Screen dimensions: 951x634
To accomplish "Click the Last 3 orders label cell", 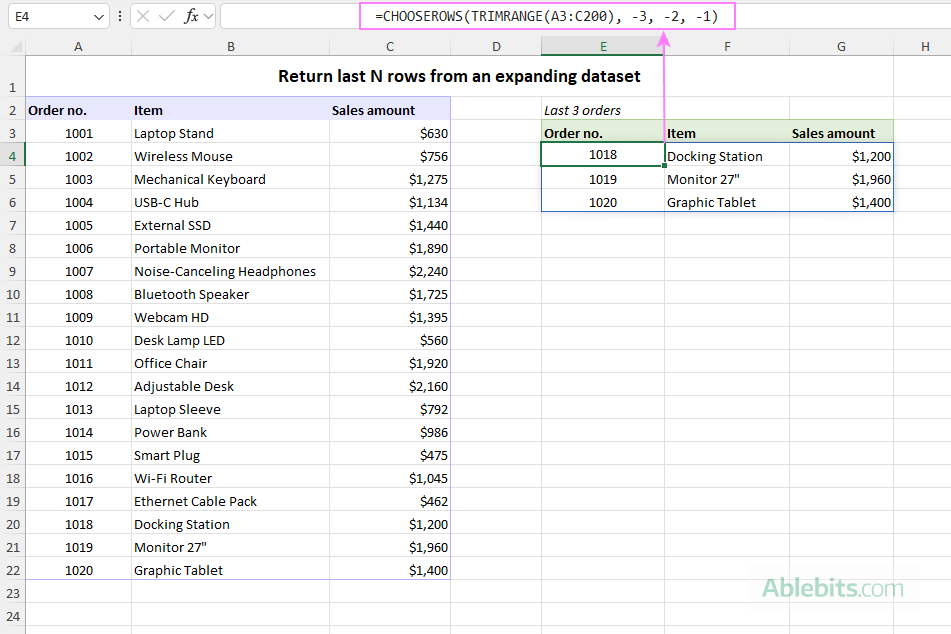I will point(582,110).
